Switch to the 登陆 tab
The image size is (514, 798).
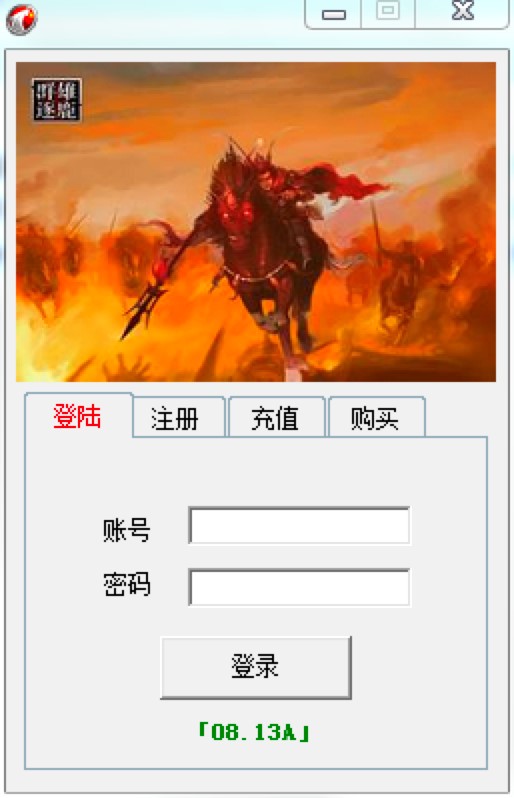click(x=78, y=416)
